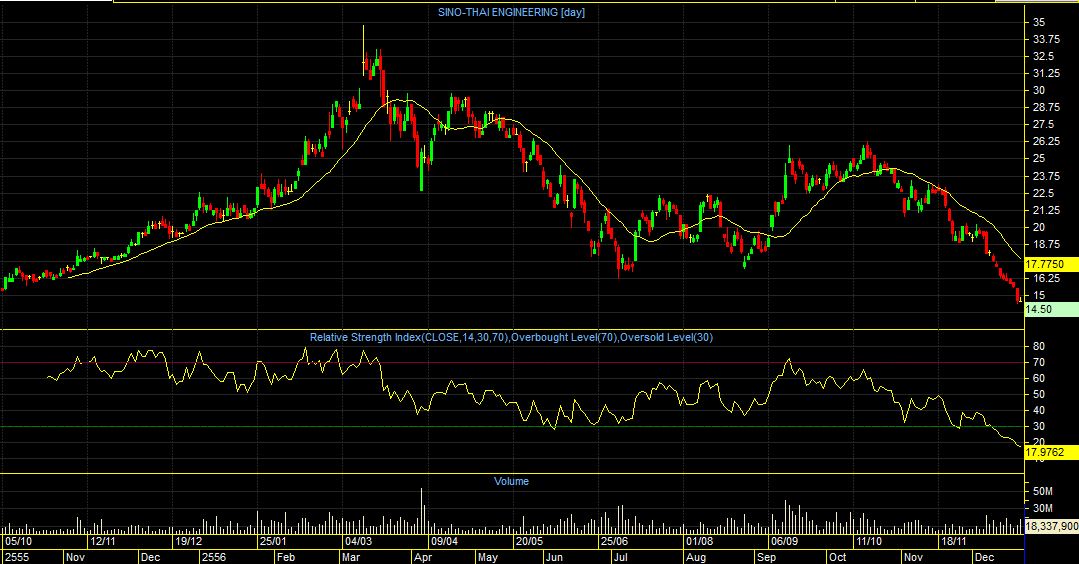
Task: Select the 70 label on RSI axis
Action: [1038, 362]
